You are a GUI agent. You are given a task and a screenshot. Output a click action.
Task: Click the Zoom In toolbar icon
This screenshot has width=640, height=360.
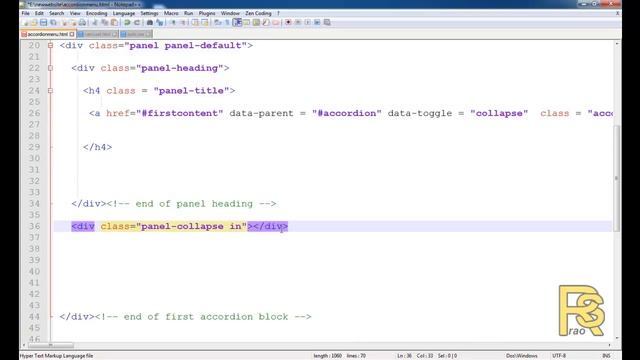173,22
